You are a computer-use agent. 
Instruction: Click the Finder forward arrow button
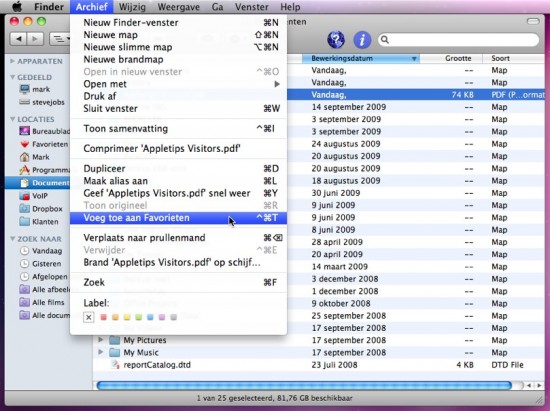click(x=35, y=39)
